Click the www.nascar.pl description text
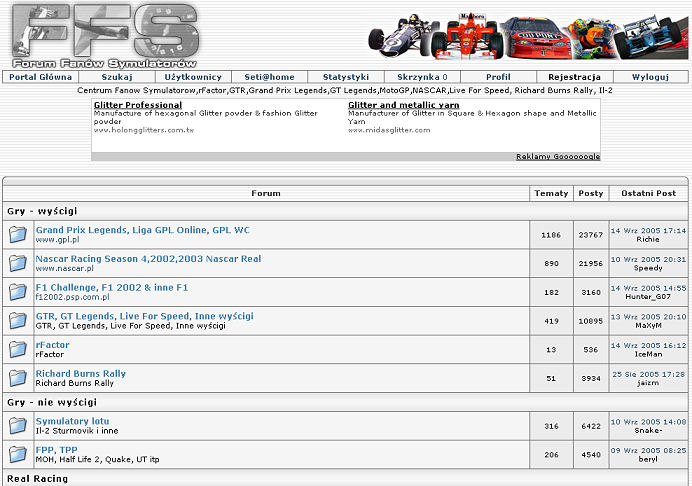Viewport: 692px width, 486px height. (x=64, y=268)
